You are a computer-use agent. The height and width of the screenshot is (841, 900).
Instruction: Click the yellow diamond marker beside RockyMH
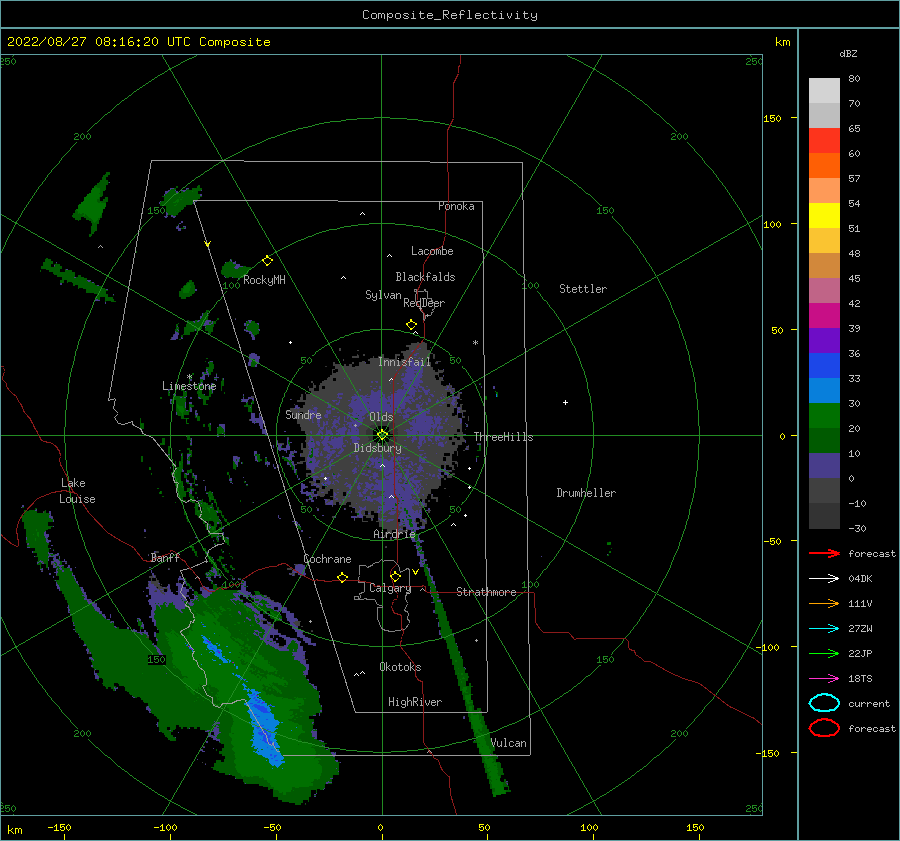click(x=267, y=261)
